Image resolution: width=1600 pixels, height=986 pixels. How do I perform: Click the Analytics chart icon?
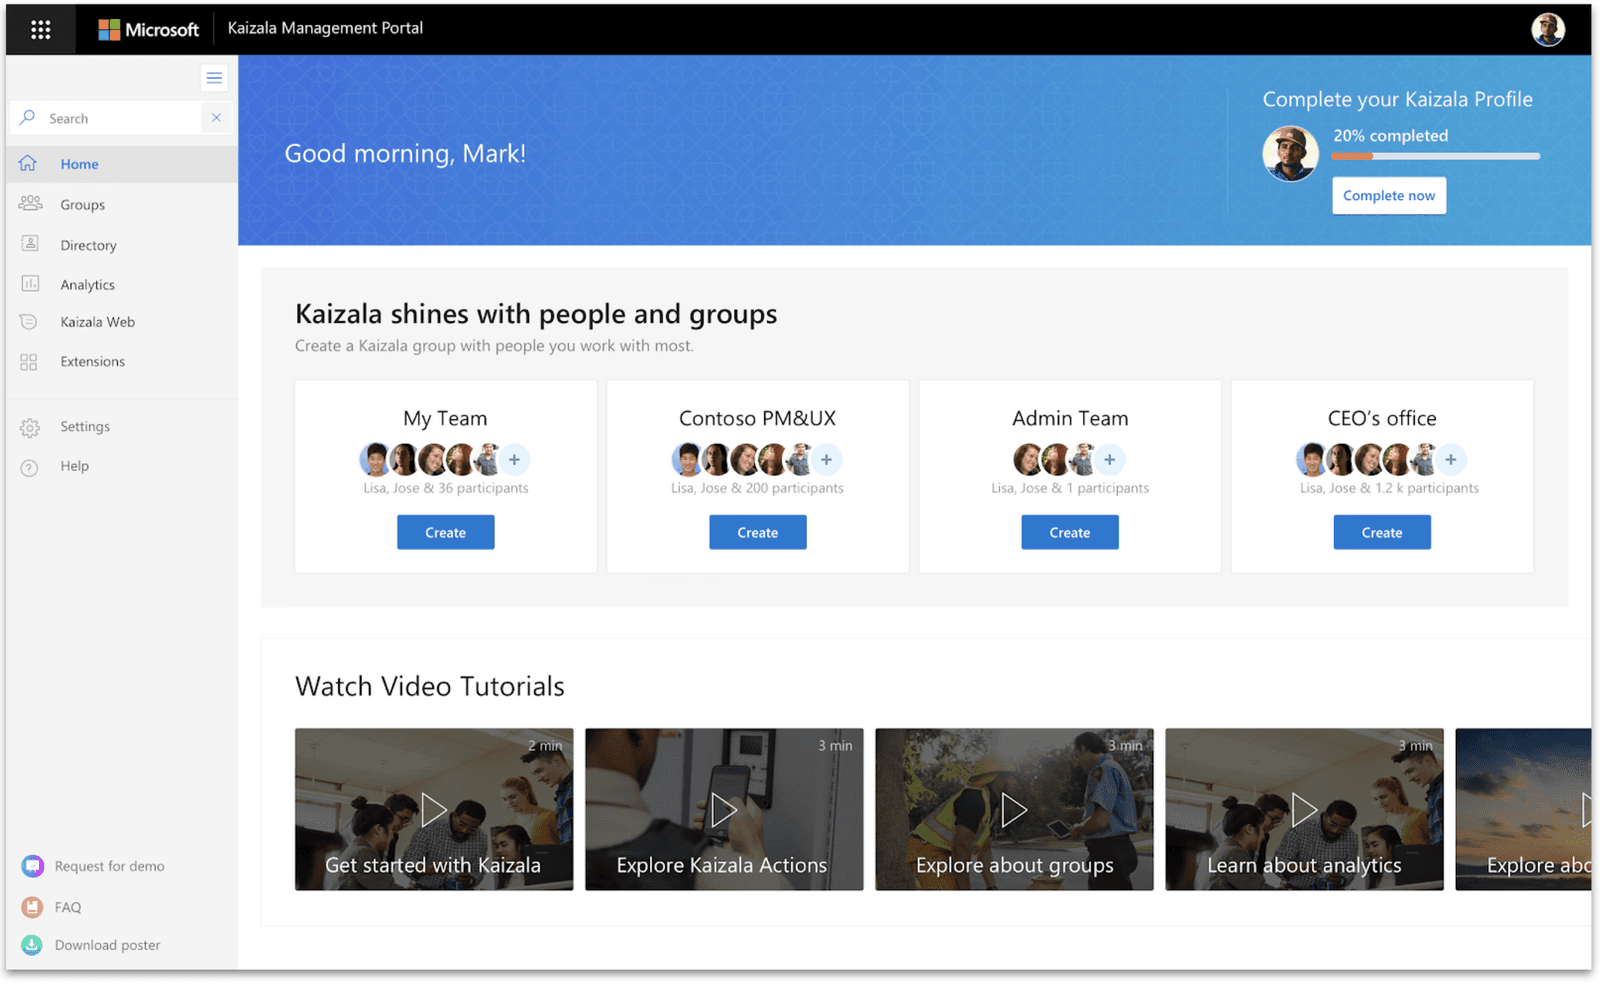click(x=30, y=284)
